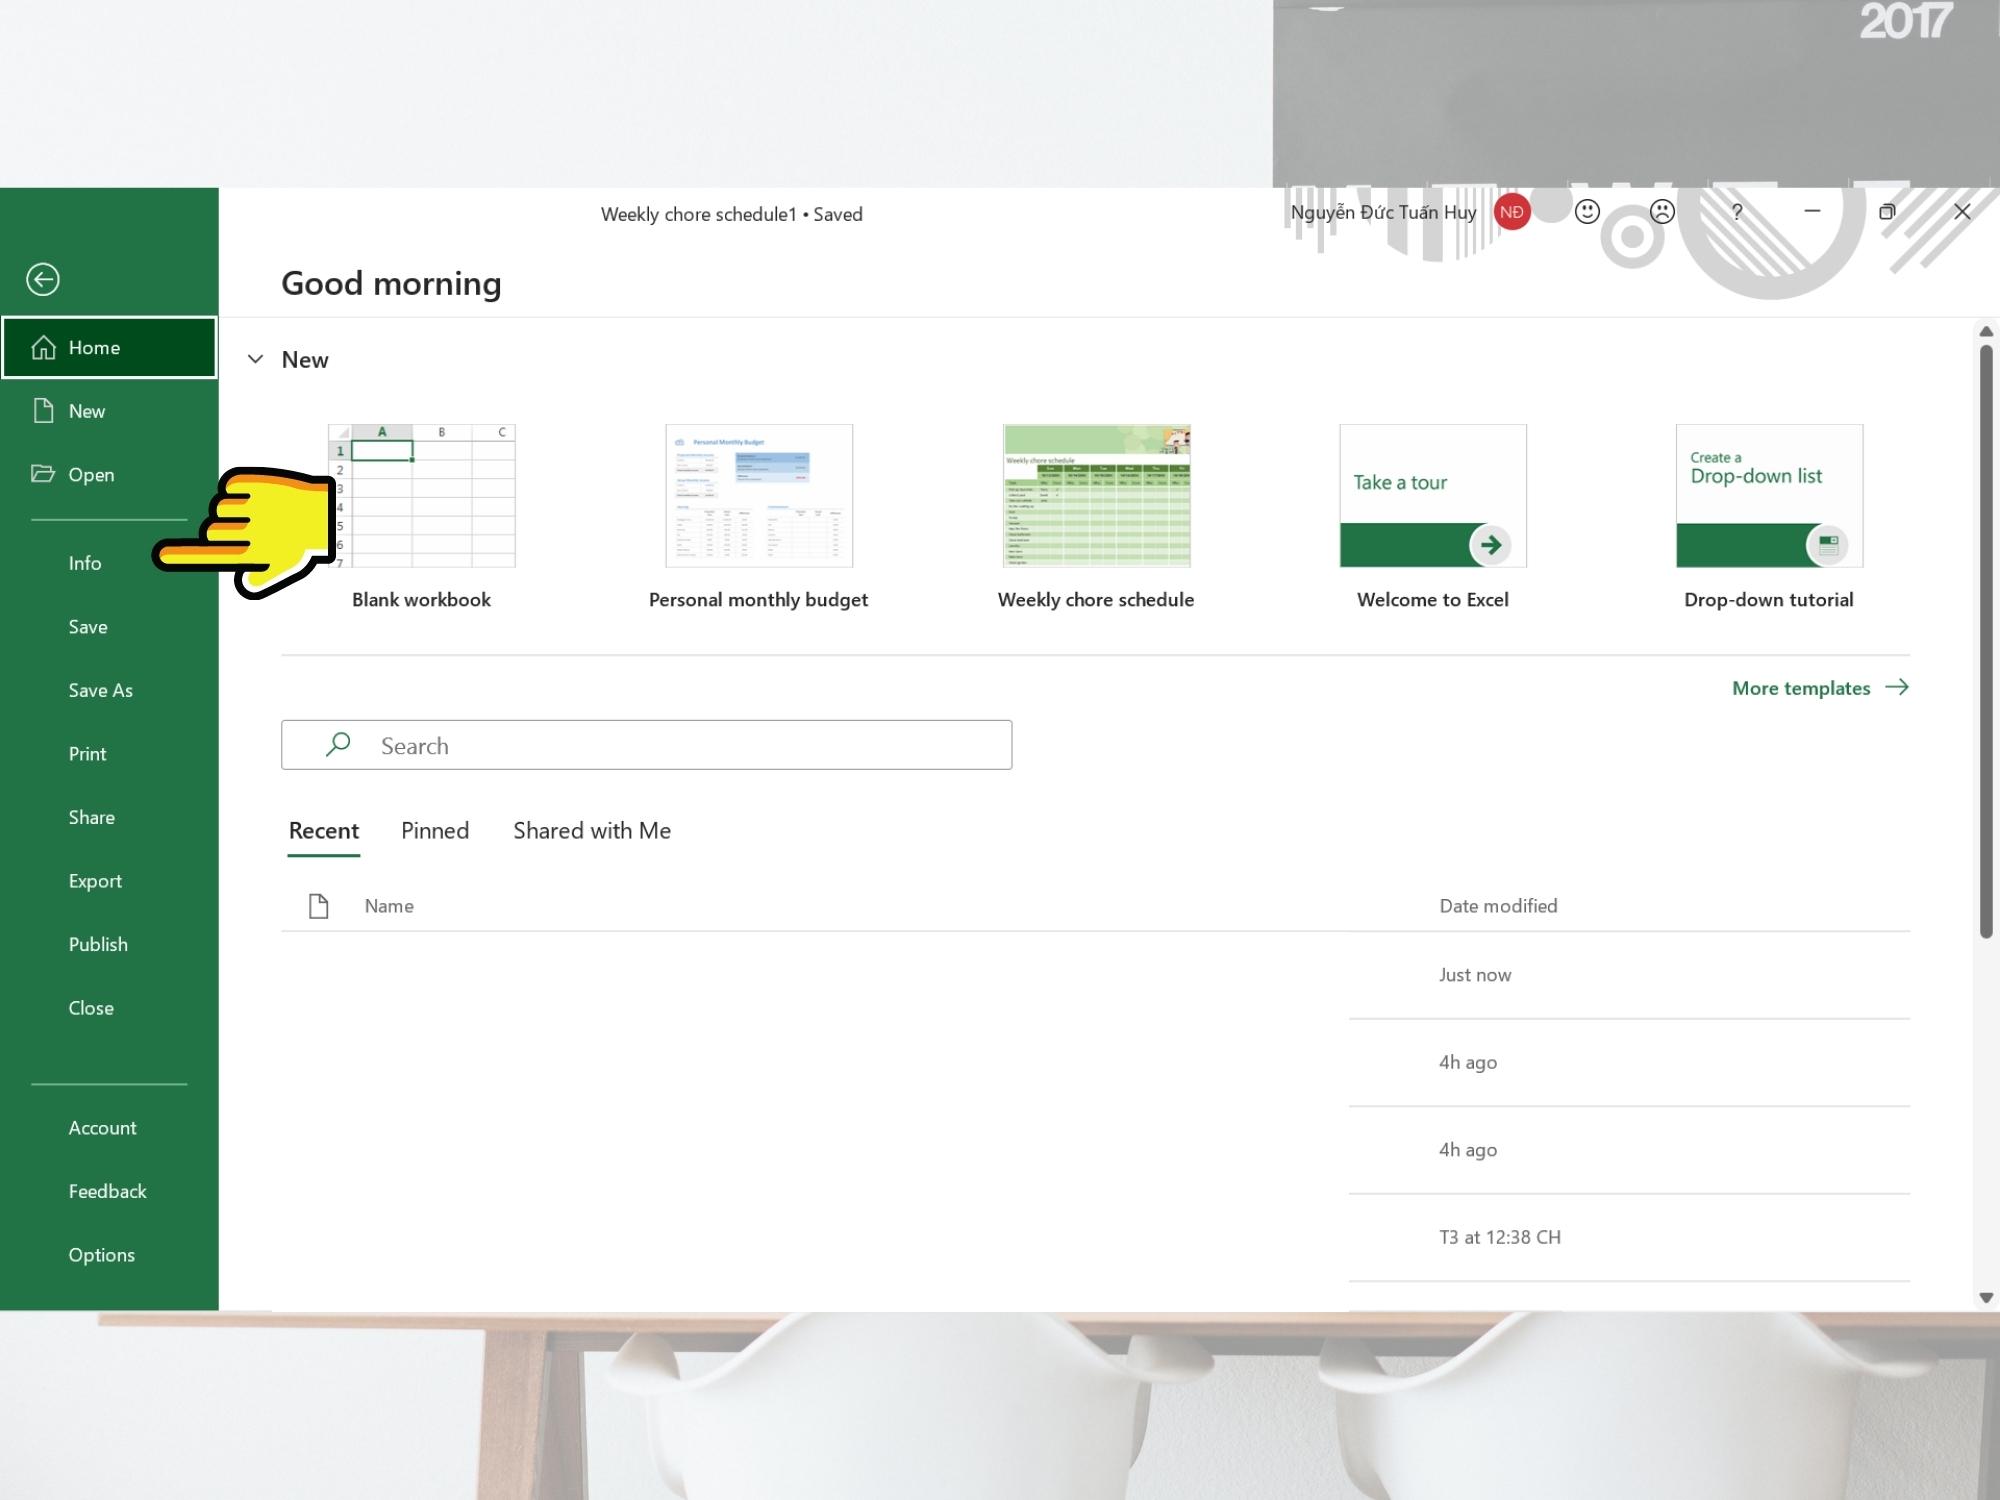2000x1500 pixels.
Task: Open the Weekly chore schedule template
Action: tap(1097, 496)
